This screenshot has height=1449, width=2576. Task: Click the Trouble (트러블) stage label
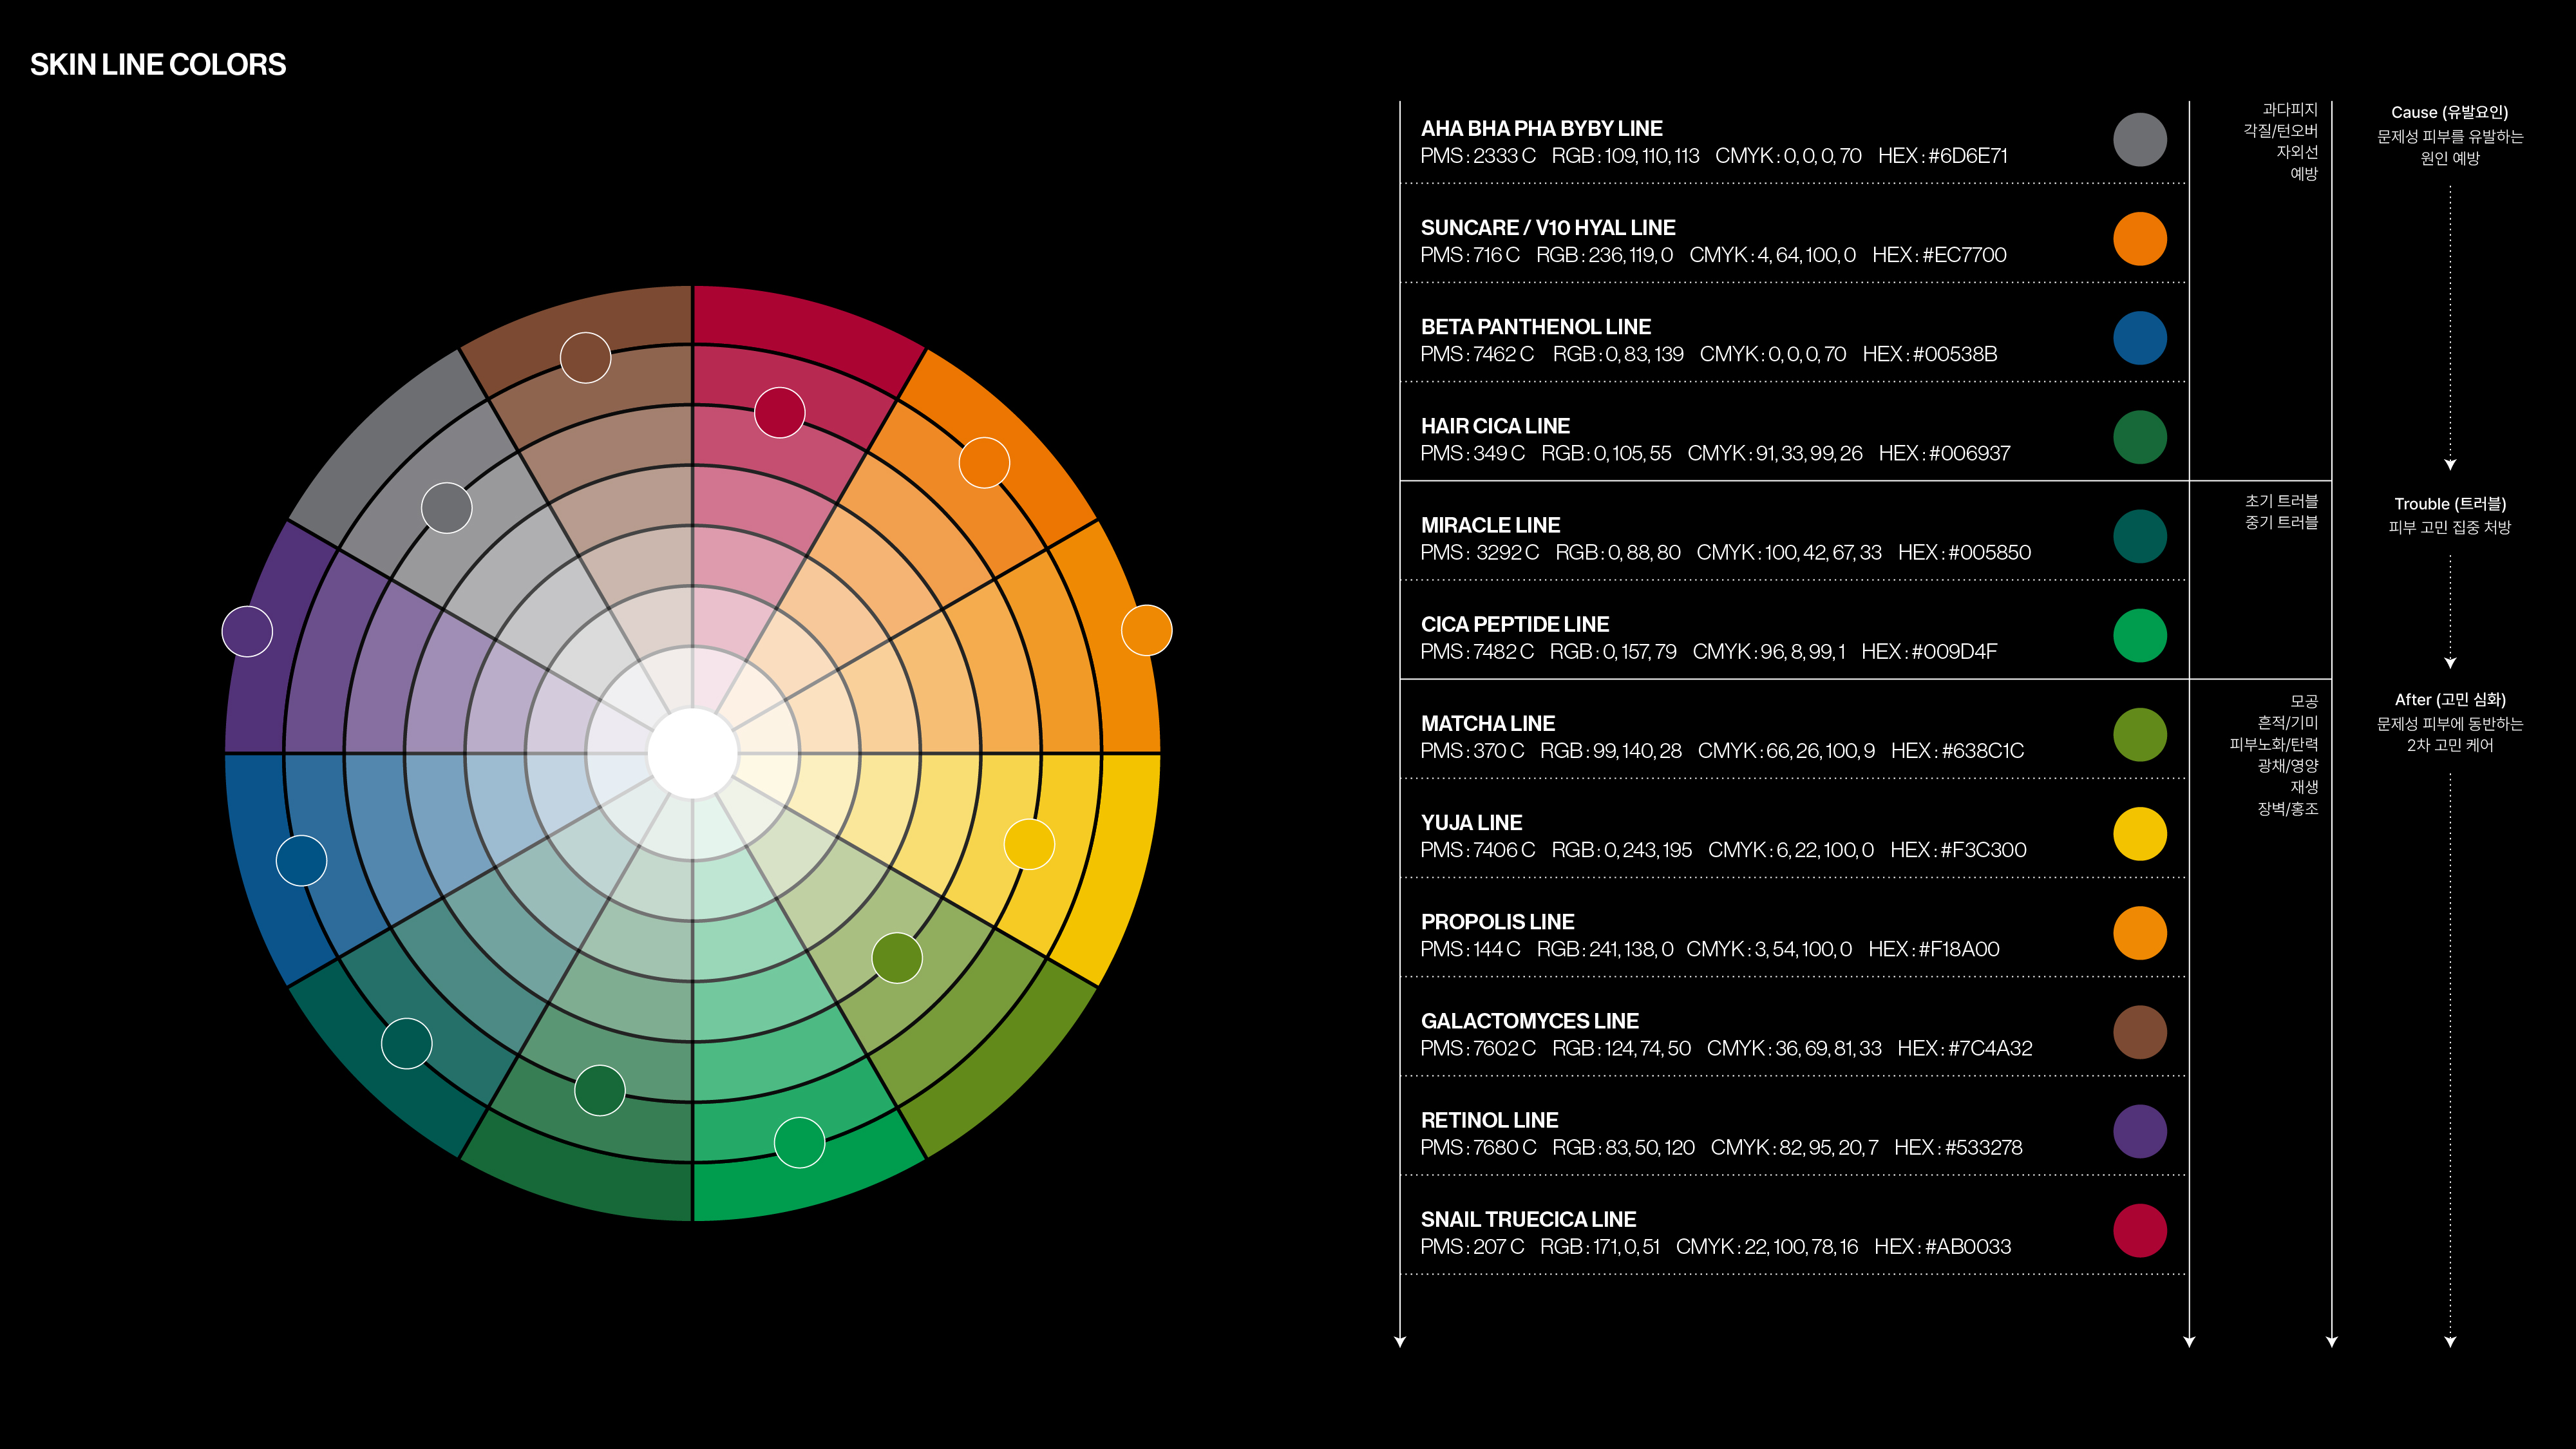[2450, 504]
